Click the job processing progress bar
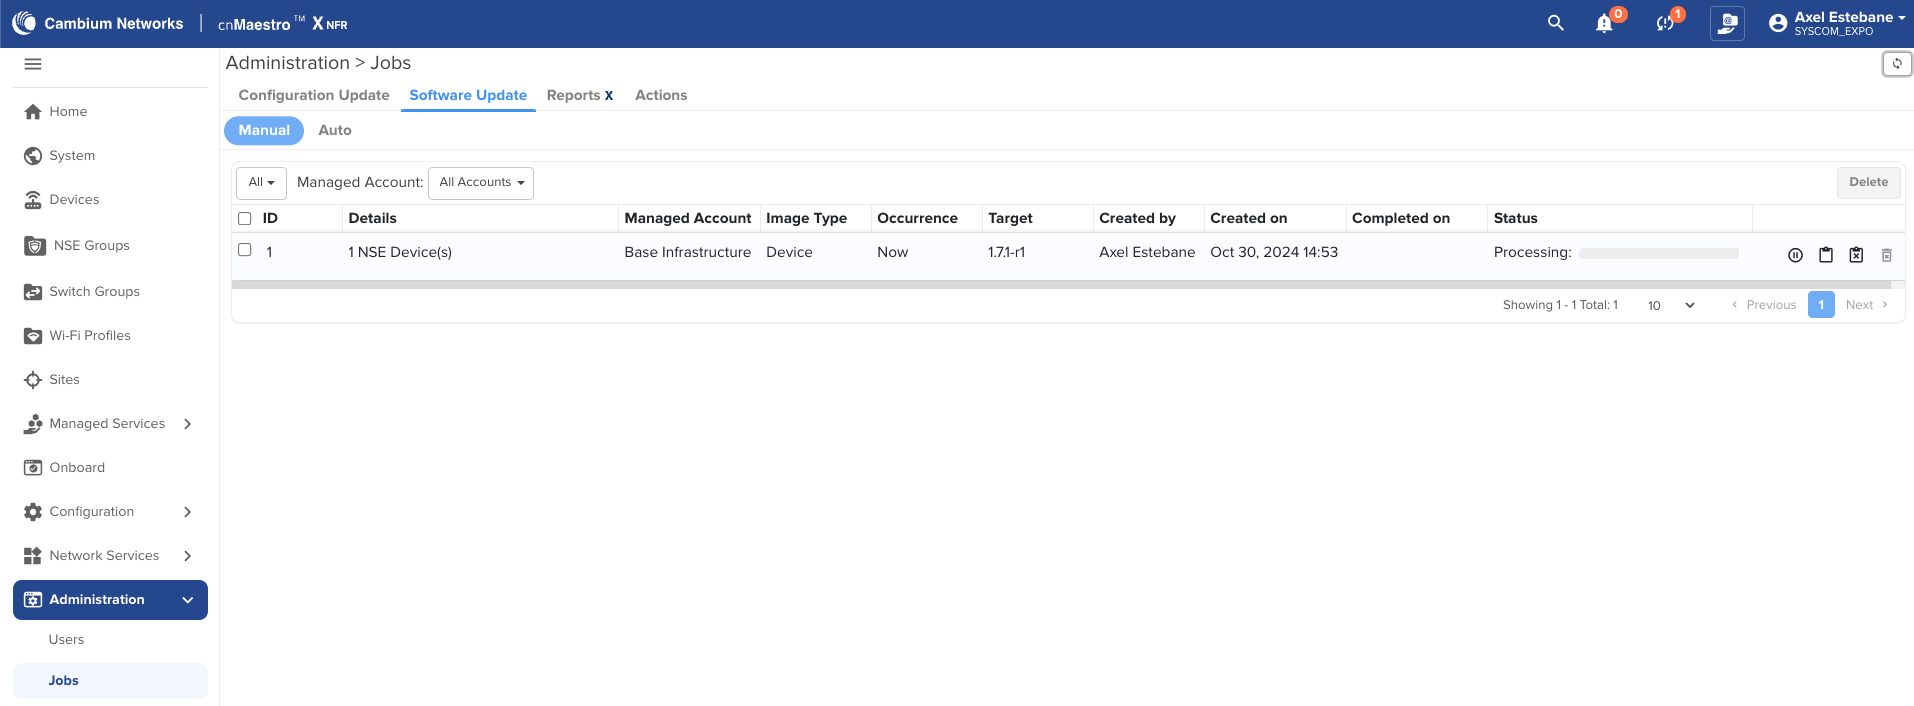This screenshot has height=706, width=1914. click(1658, 253)
